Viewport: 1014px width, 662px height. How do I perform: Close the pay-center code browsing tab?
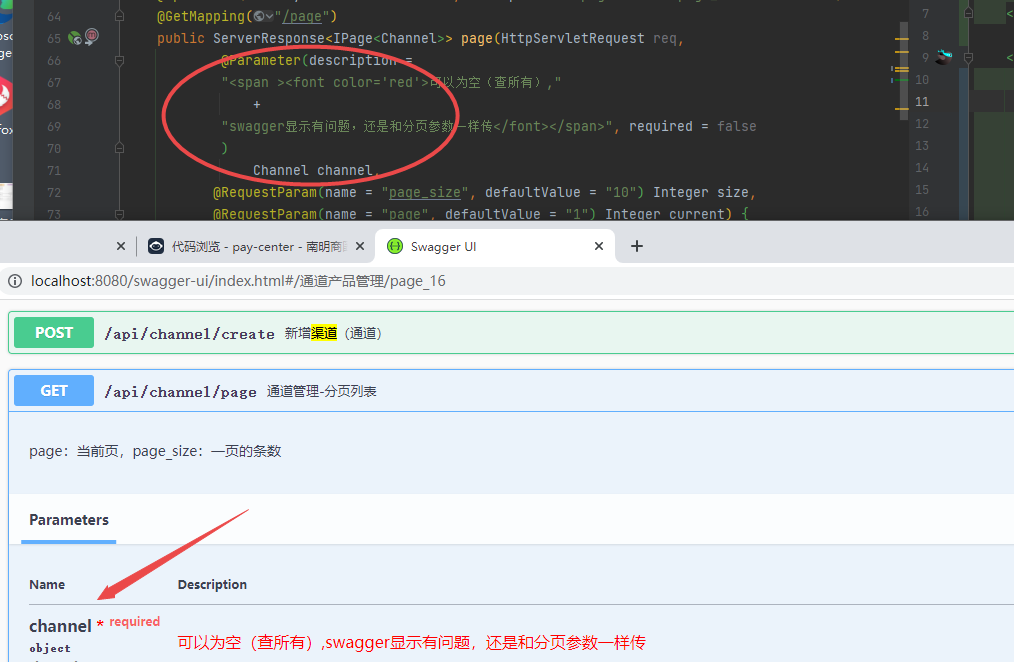pyautogui.click(x=360, y=246)
